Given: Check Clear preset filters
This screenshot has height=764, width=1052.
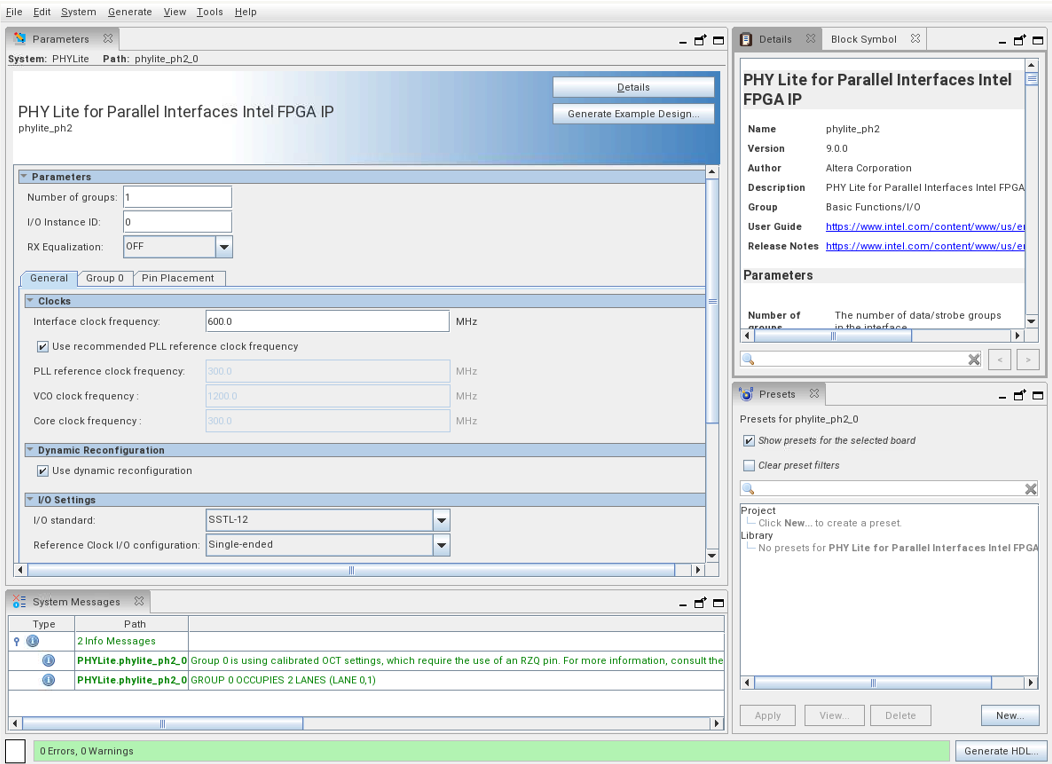Looking at the screenshot, I should [749, 466].
